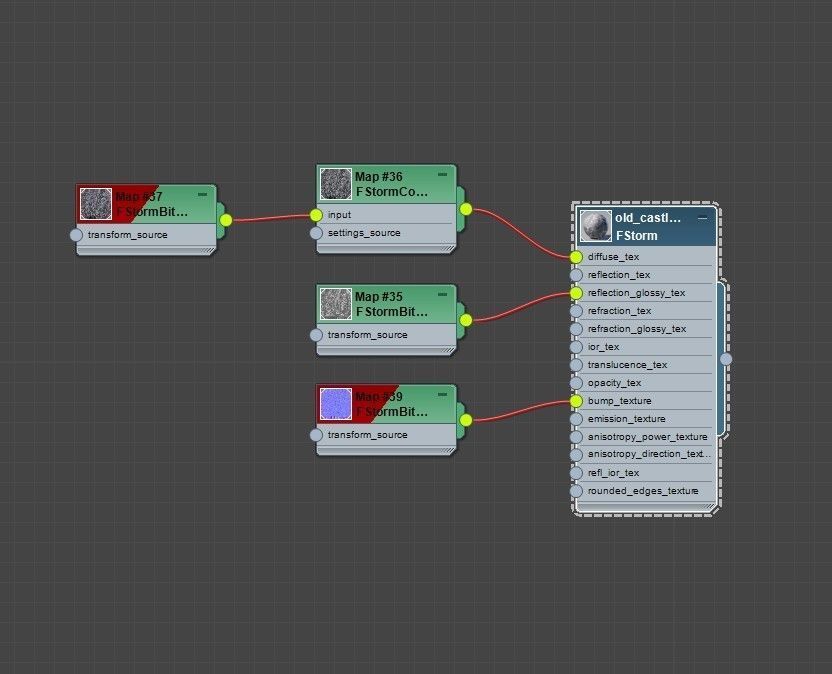The image size is (832, 674).
Task: Click the translucence_tex slot label
Action: pos(627,365)
